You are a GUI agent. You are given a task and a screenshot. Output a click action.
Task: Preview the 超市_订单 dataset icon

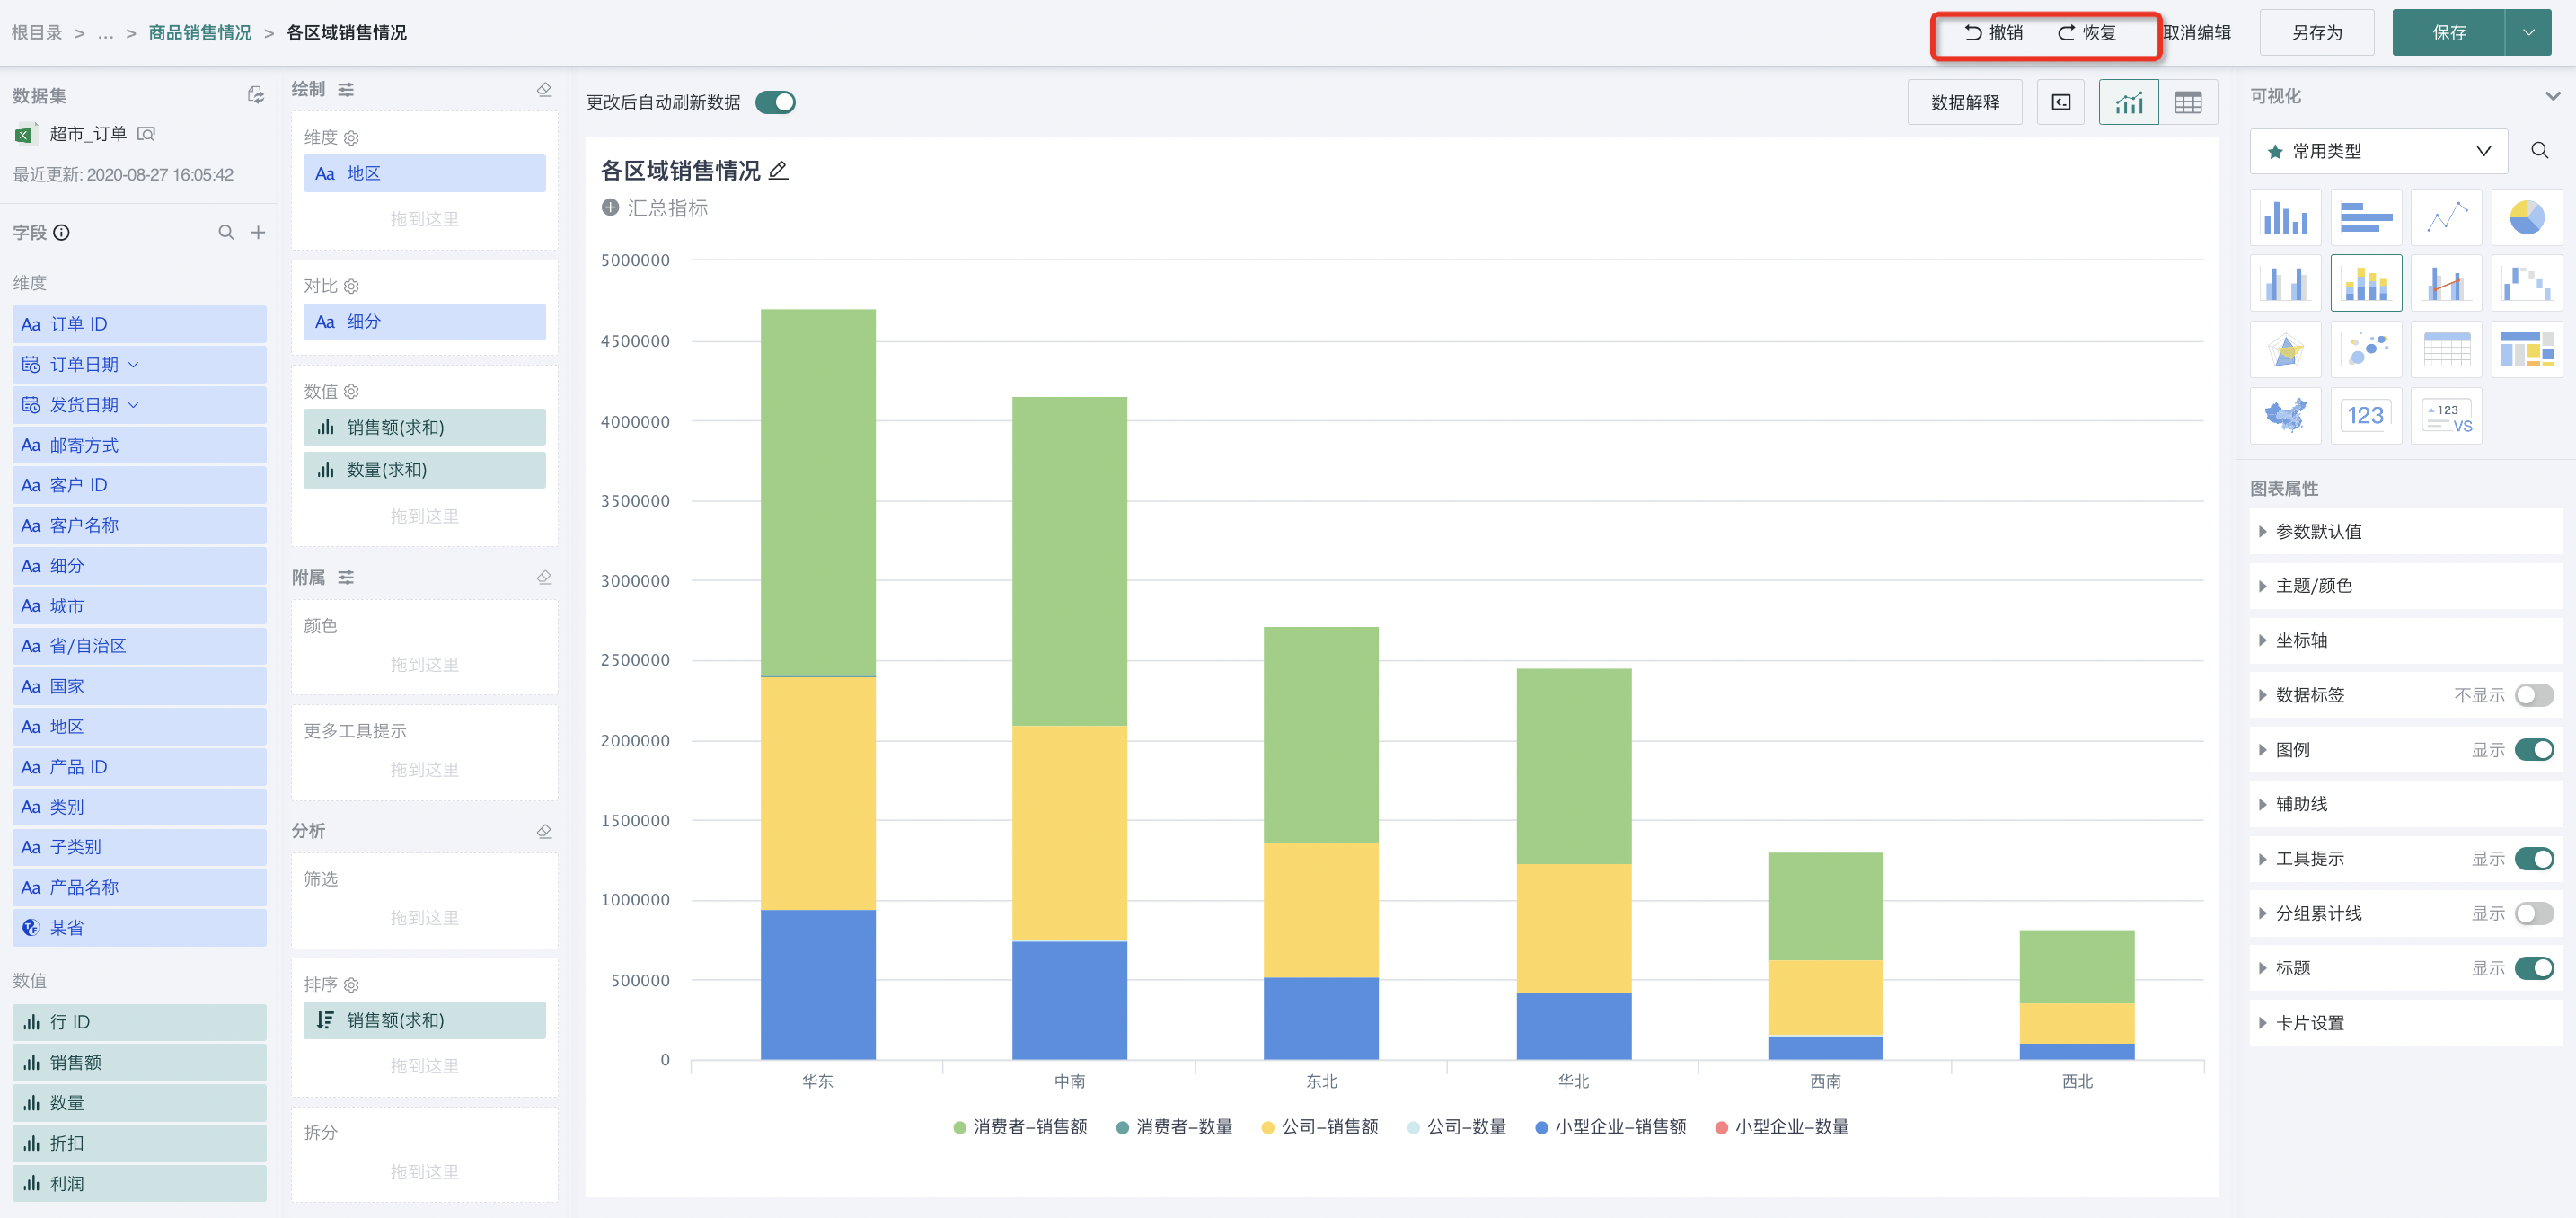pyautogui.click(x=146, y=134)
